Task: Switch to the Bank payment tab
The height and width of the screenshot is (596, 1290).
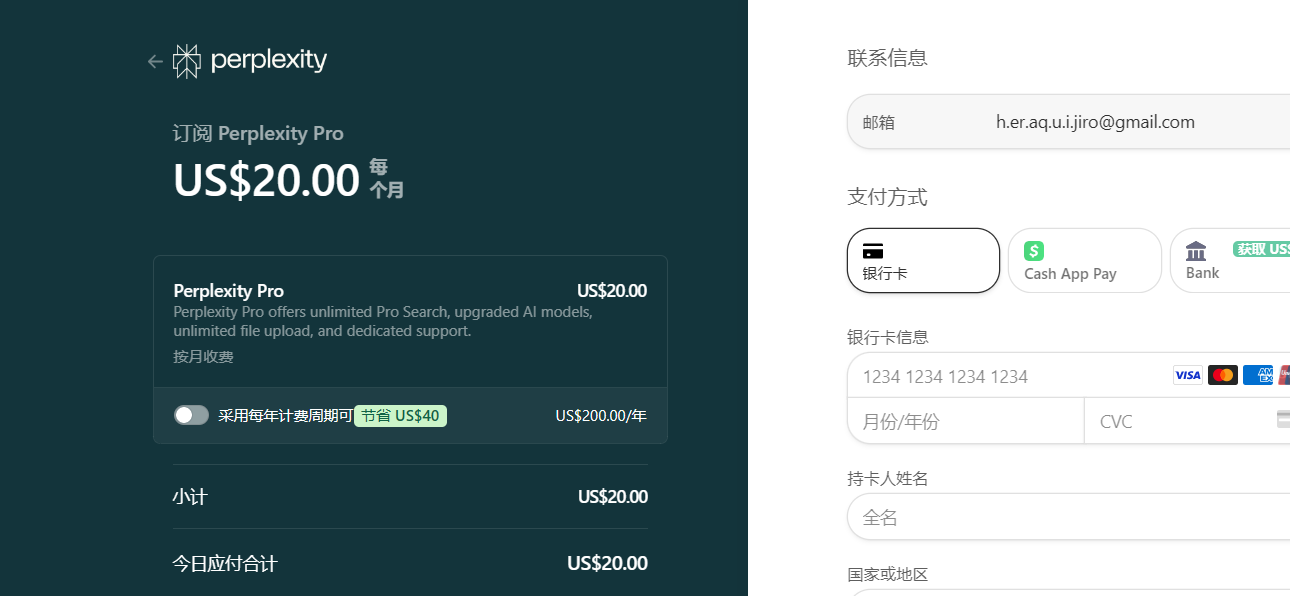Action: 1231,261
